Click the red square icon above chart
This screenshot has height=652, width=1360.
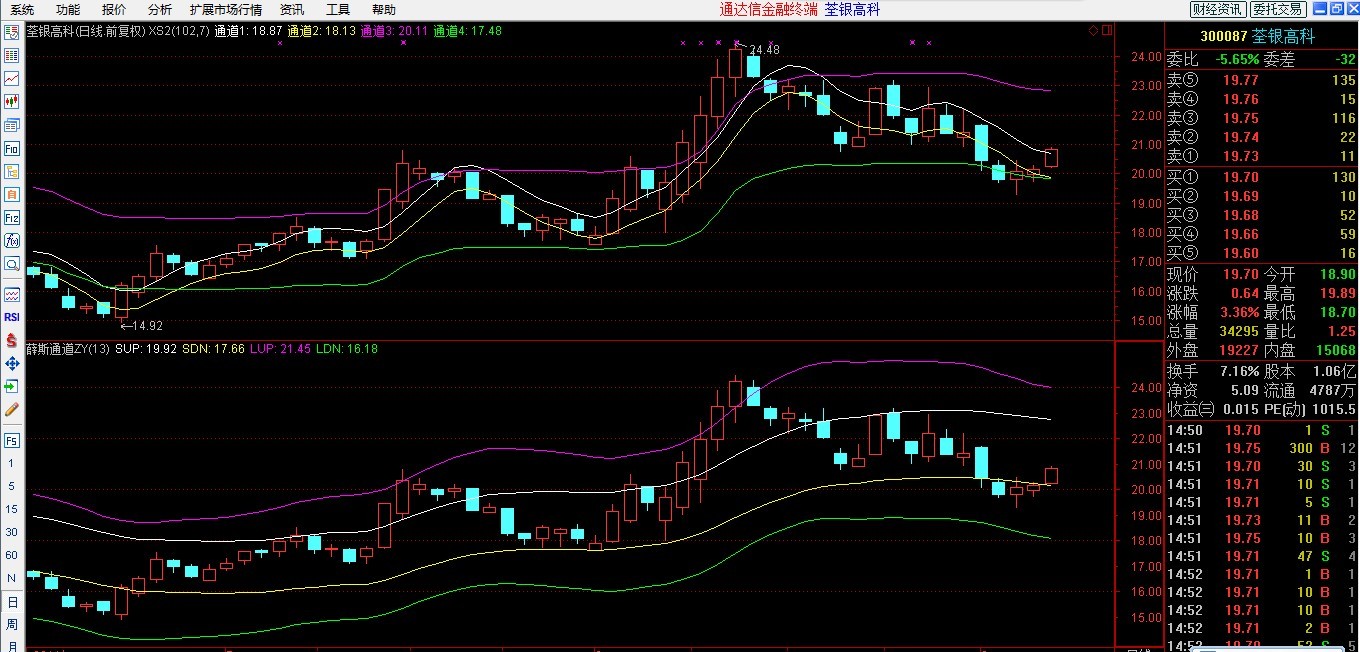point(1106,31)
